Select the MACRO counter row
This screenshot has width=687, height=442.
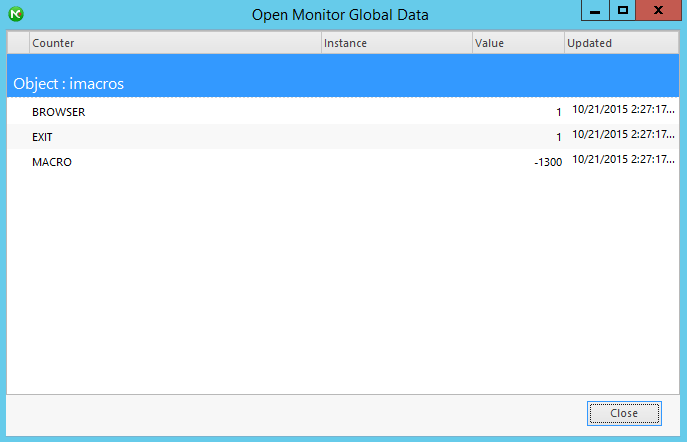[x=343, y=162]
